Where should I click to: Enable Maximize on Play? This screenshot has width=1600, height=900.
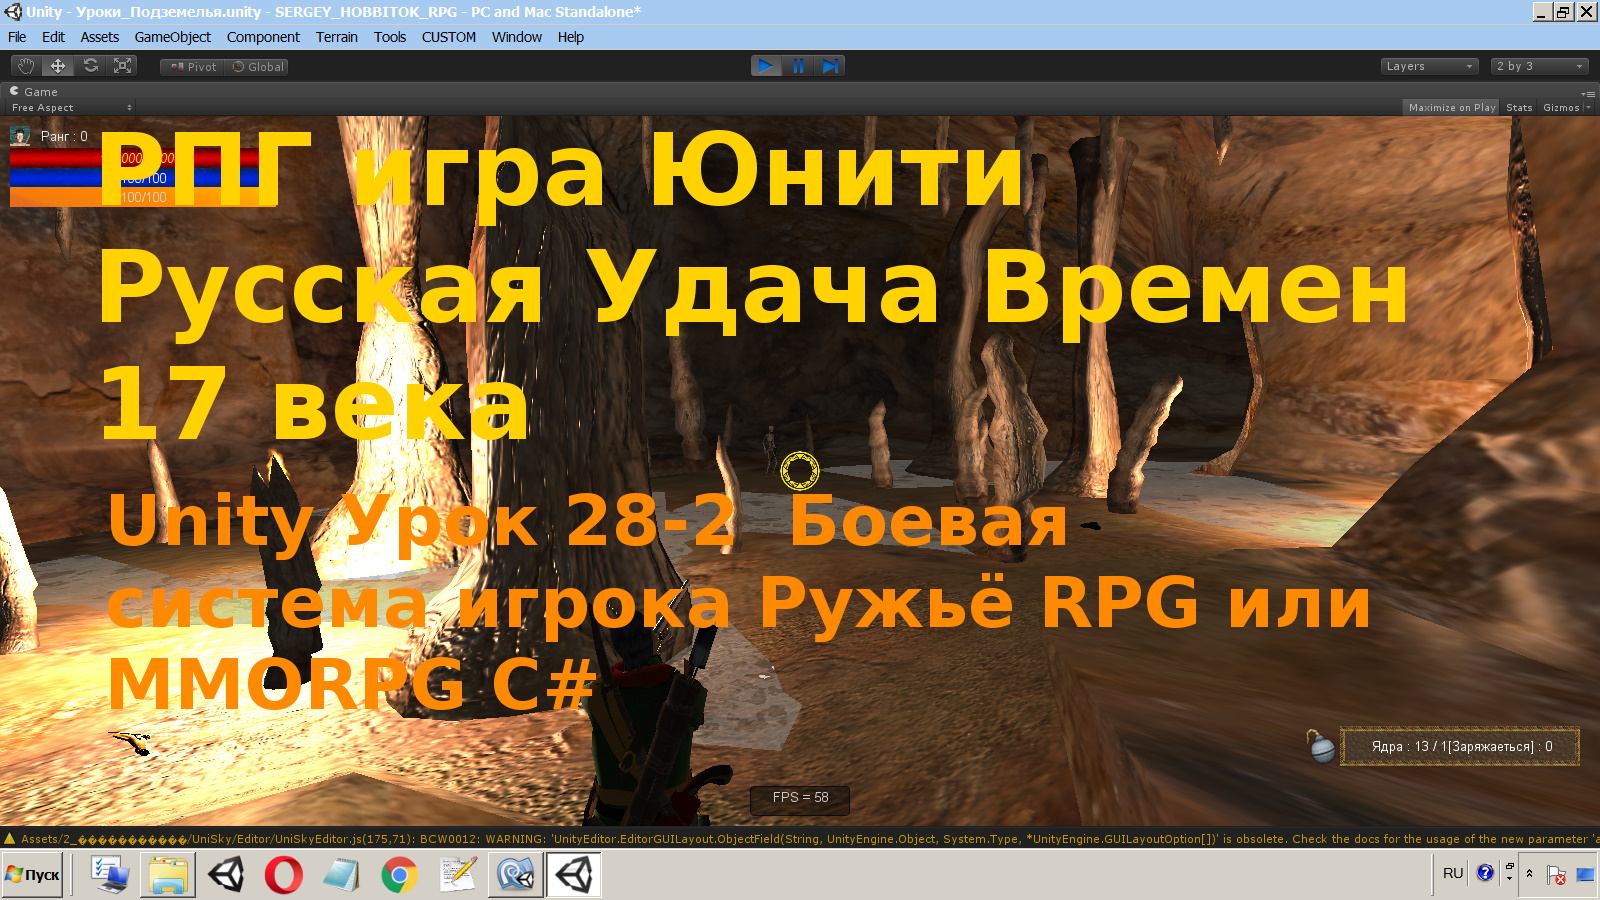[x=1451, y=107]
